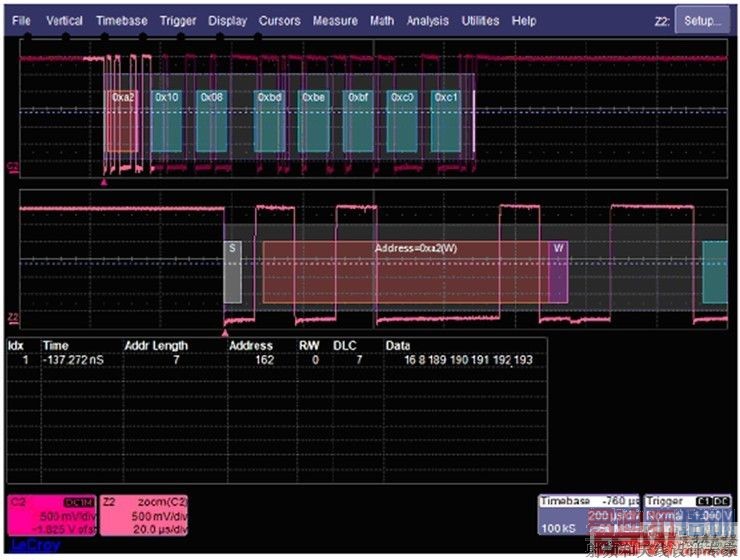Select decoded byte 0xc1 in upper trace
This screenshot has height=560, width=740.
tap(446, 121)
